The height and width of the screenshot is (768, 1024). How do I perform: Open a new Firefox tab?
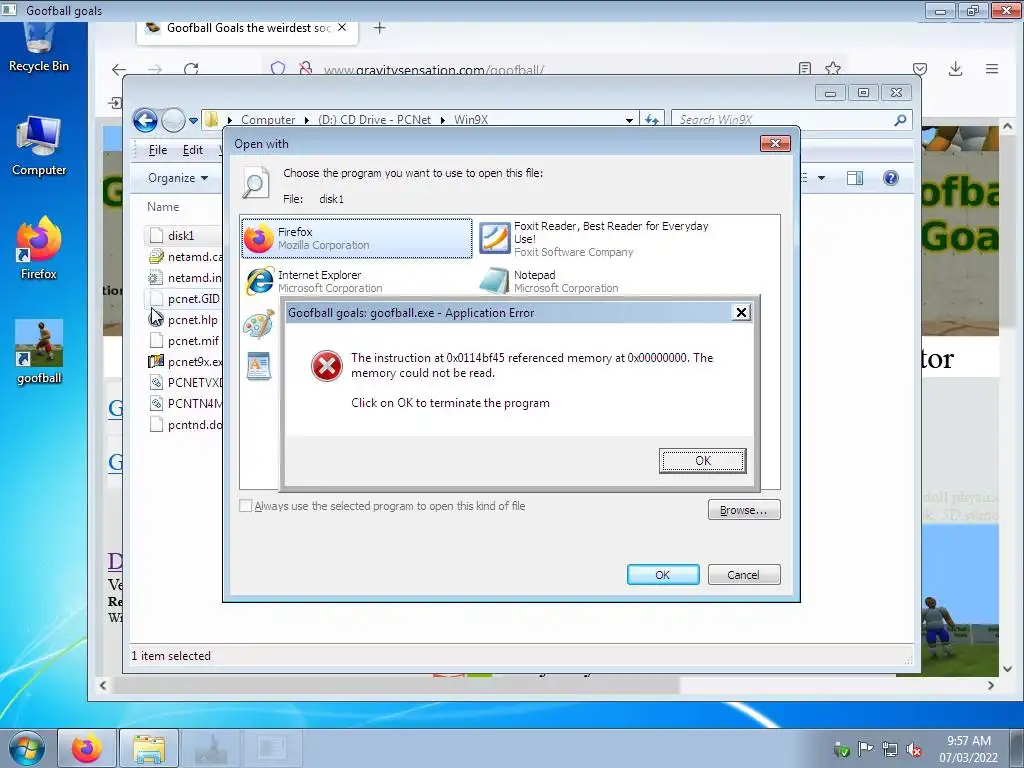(379, 27)
